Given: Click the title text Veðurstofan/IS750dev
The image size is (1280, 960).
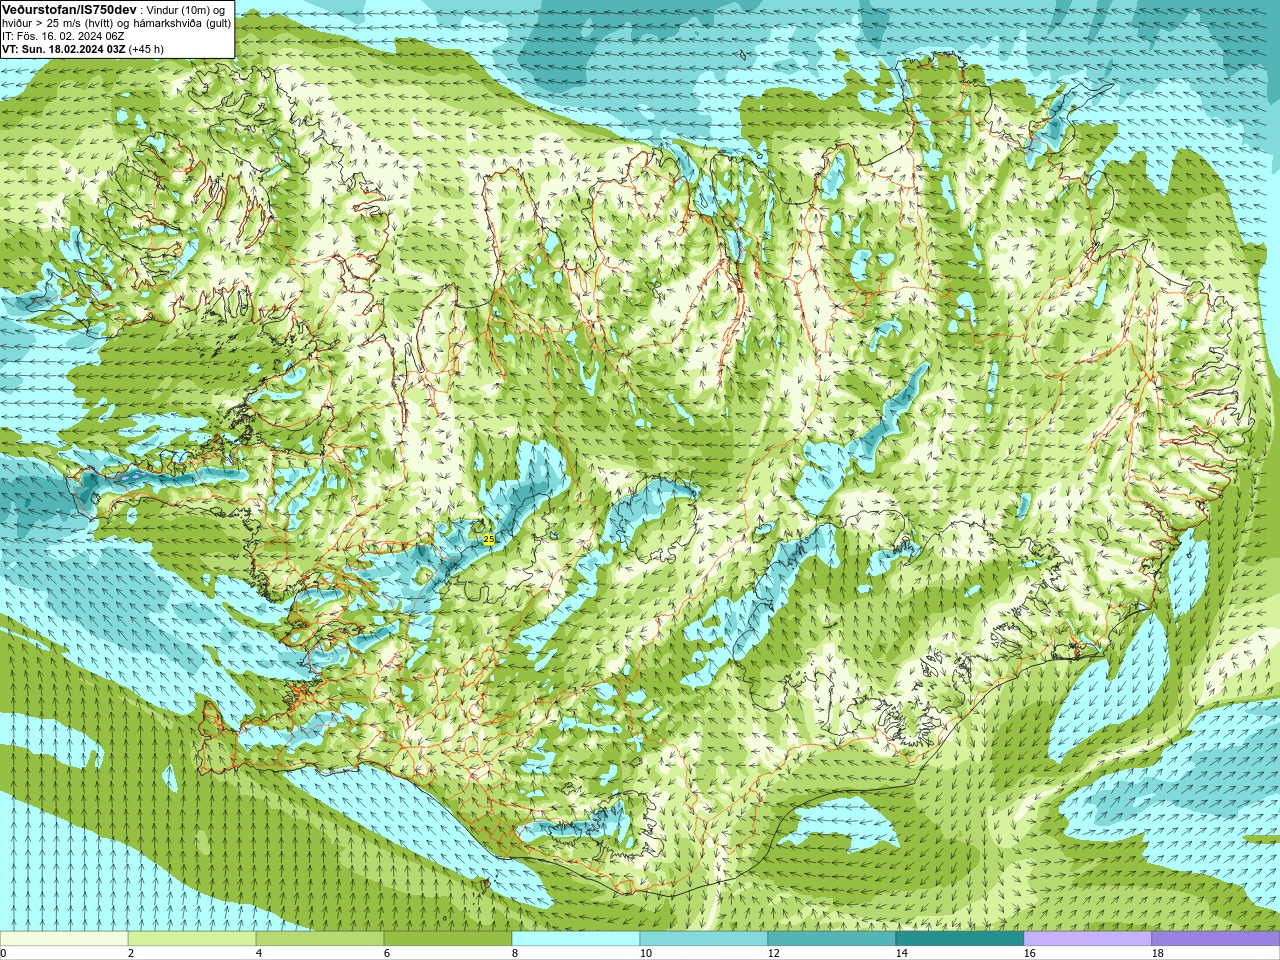Looking at the screenshot, I should click(70, 9).
